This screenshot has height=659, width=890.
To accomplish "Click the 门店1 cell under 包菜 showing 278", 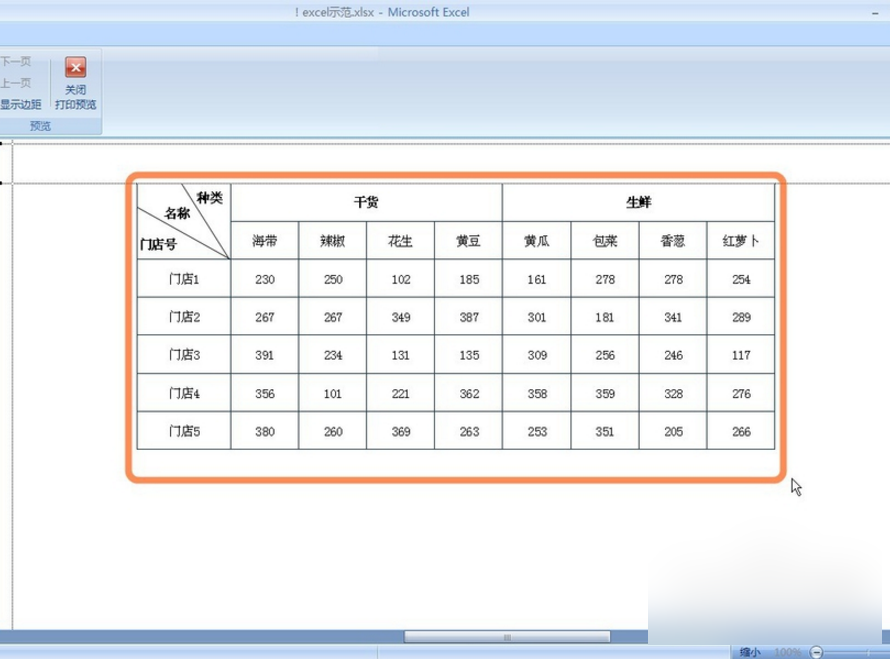I will click(x=605, y=279).
